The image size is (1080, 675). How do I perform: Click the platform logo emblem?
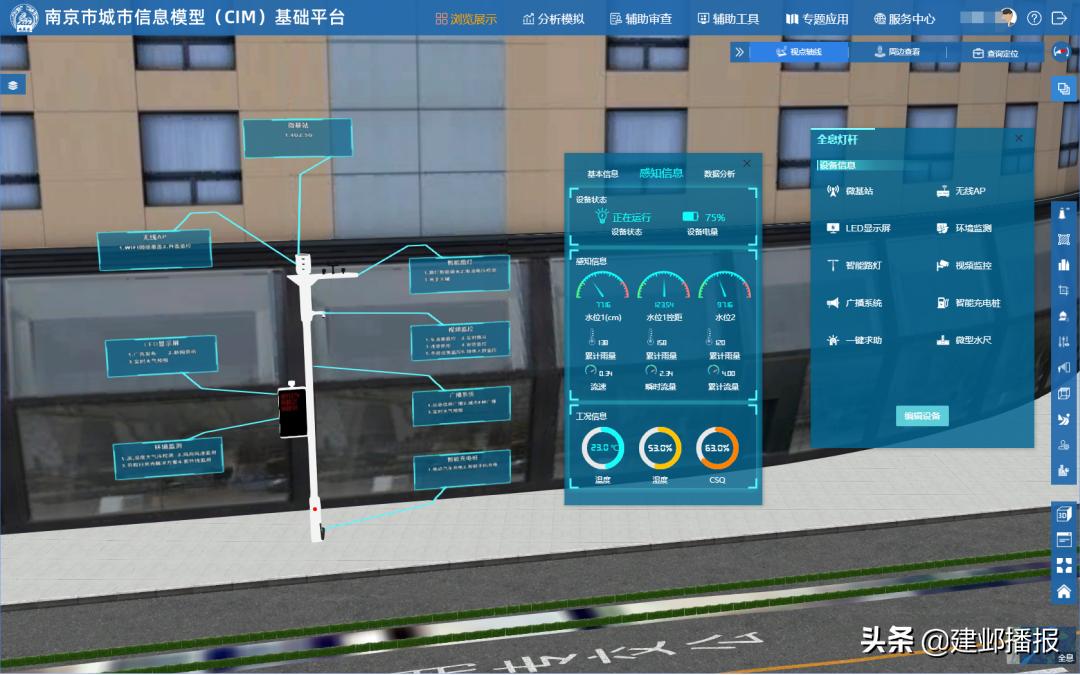coord(24,18)
